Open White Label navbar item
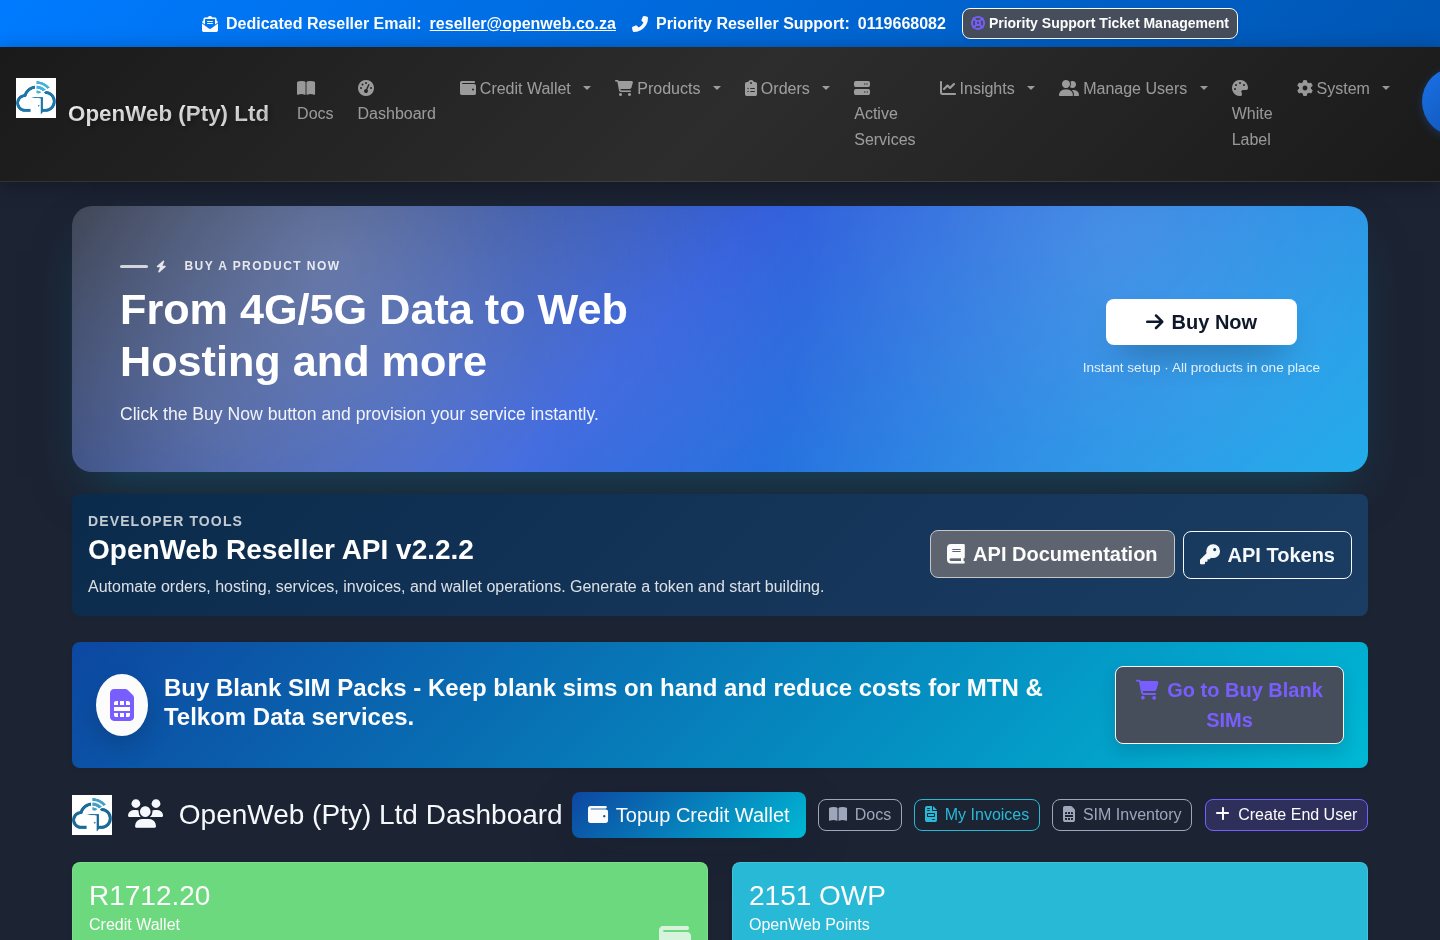Viewport: 1440px width, 940px height. click(1252, 114)
